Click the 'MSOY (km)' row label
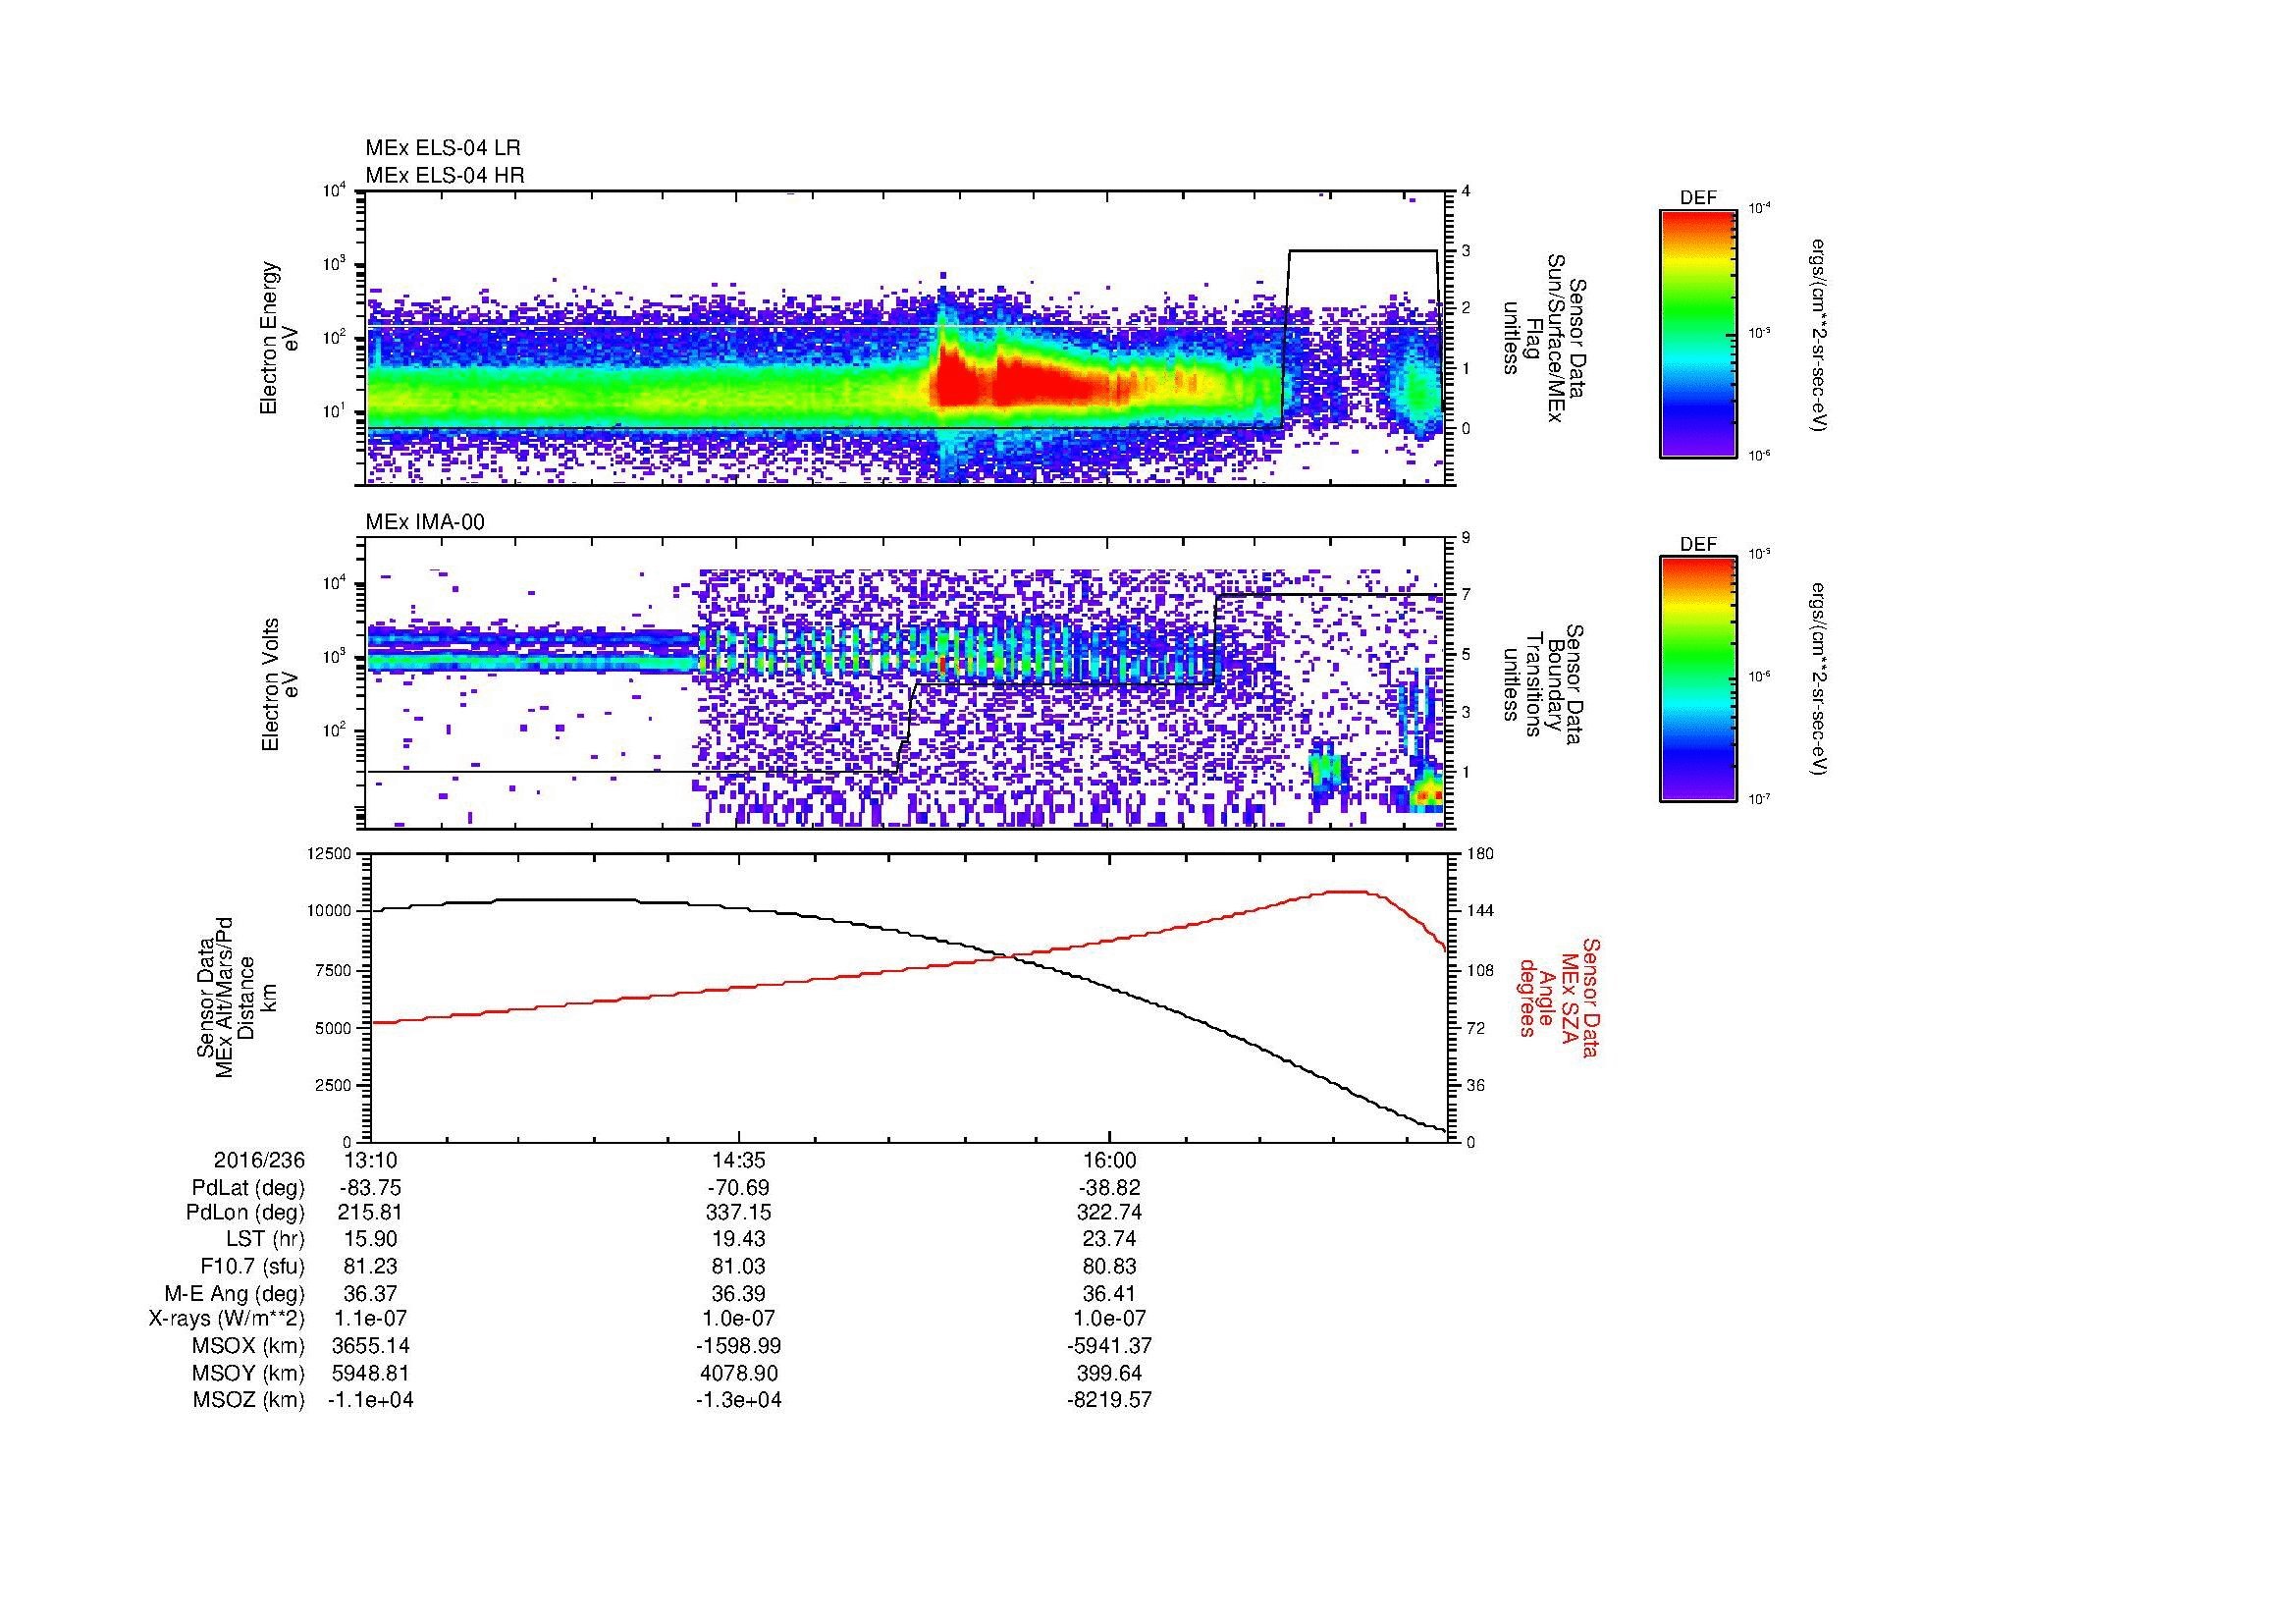The width and height of the screenshot is (2296, 1623). [249, 1373]
